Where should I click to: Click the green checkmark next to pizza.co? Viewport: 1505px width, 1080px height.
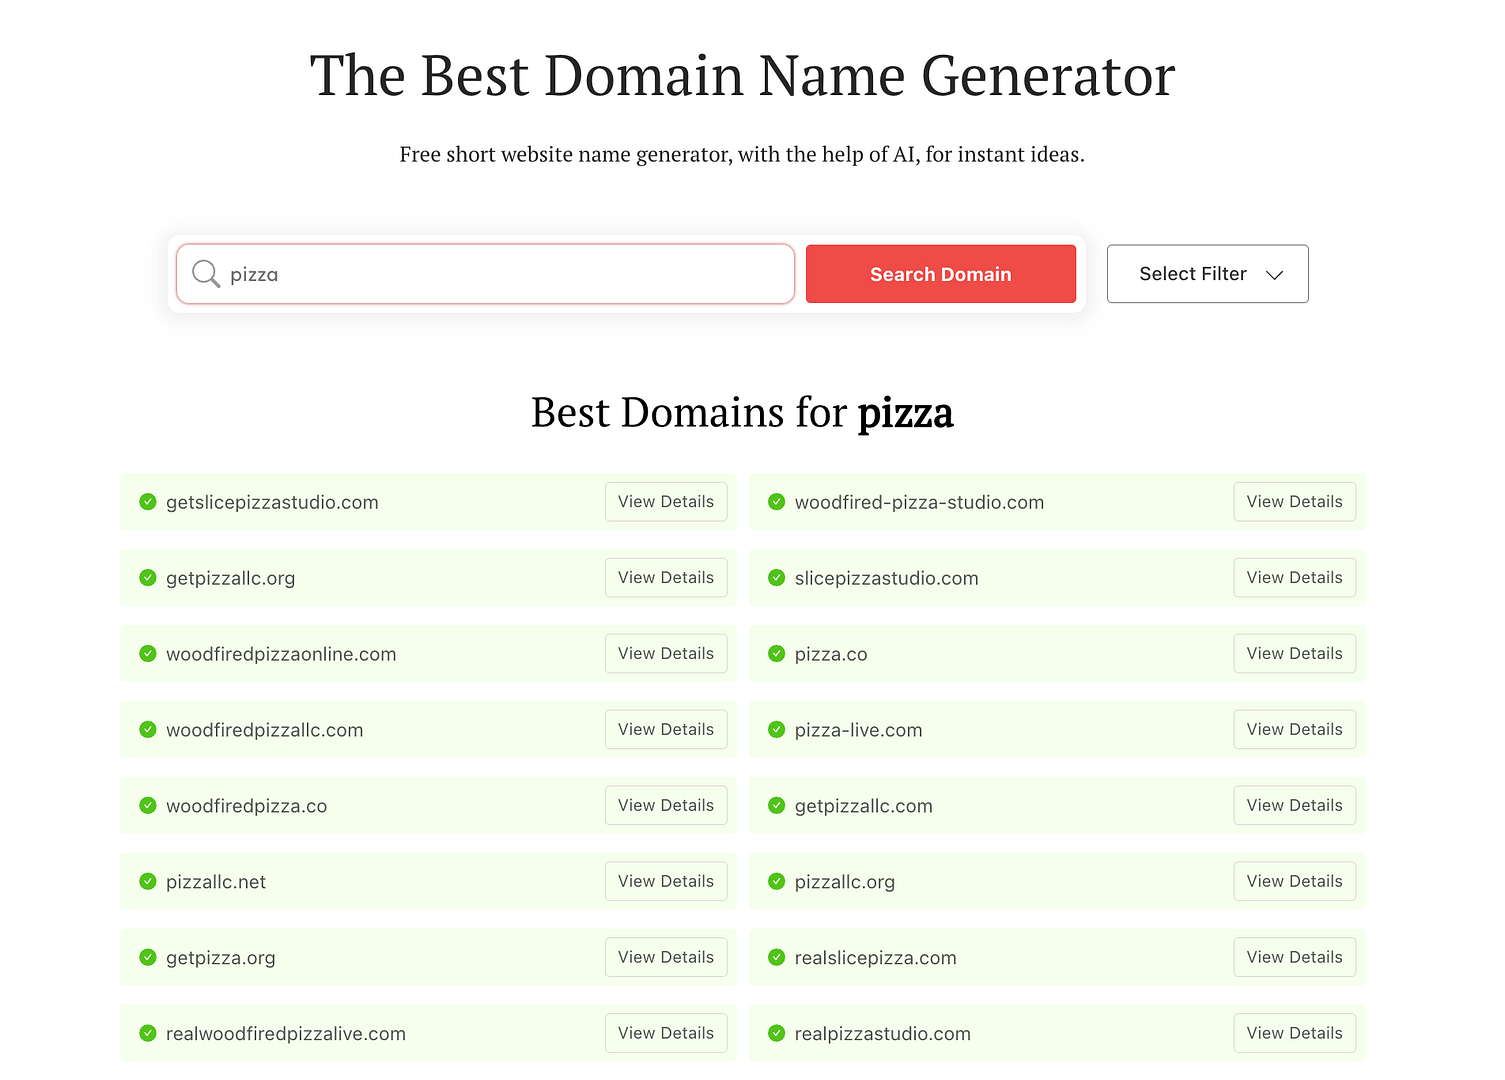(x=776, y=653)
